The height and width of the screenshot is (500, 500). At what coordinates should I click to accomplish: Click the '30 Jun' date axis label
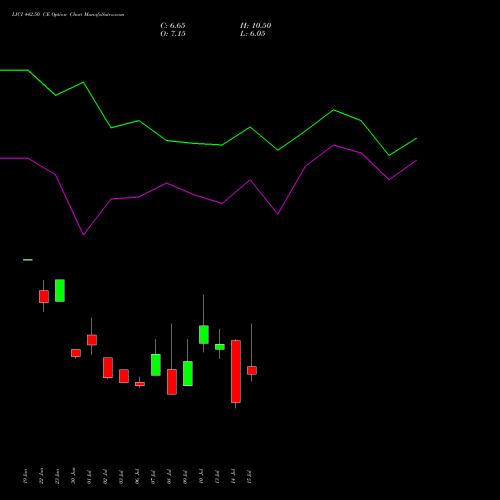click(x=74, y=476)
